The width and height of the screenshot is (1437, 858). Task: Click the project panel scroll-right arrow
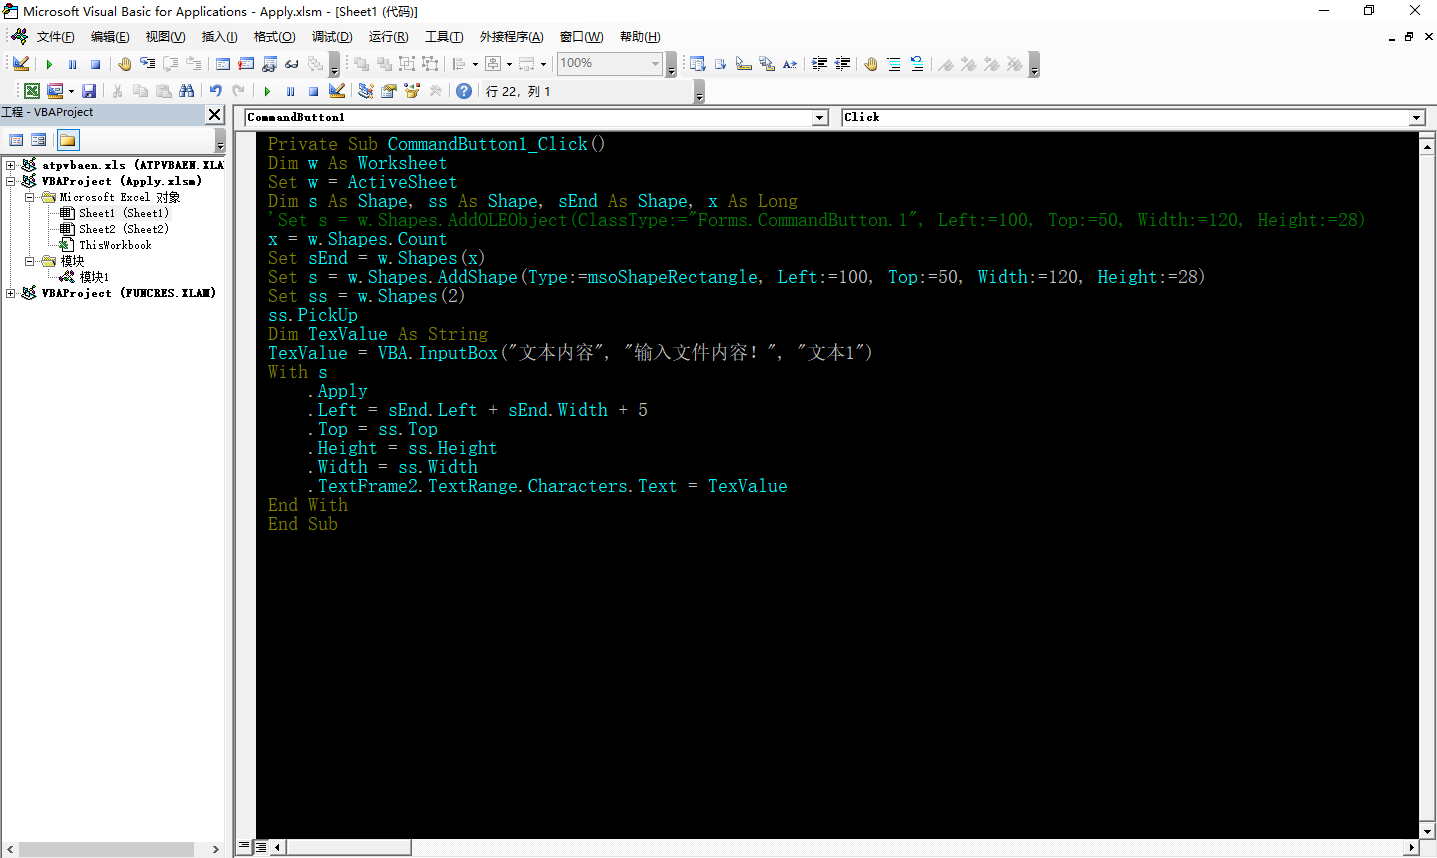pos(215,849)
